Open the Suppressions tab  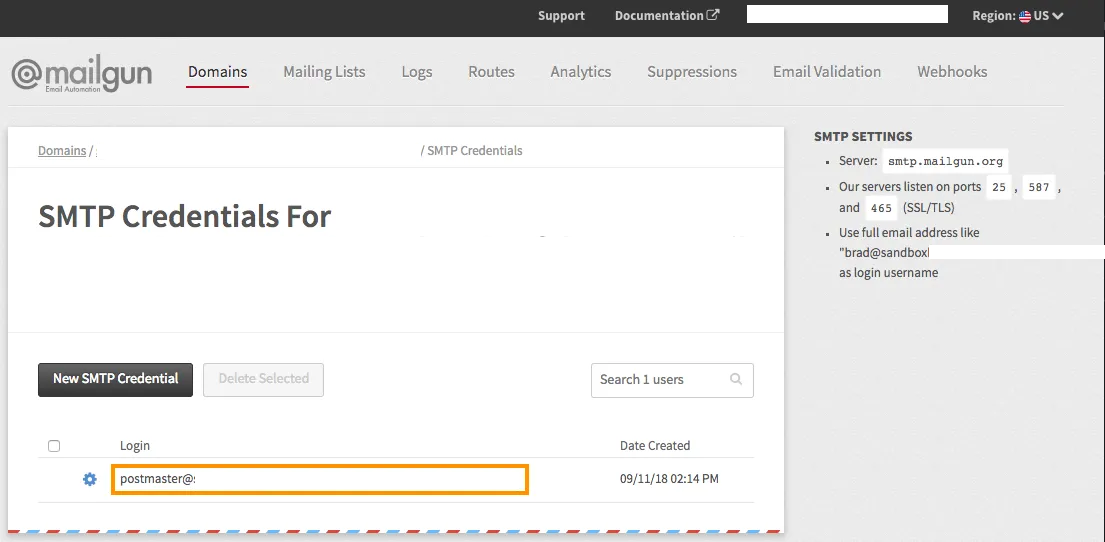pos(692,72)
